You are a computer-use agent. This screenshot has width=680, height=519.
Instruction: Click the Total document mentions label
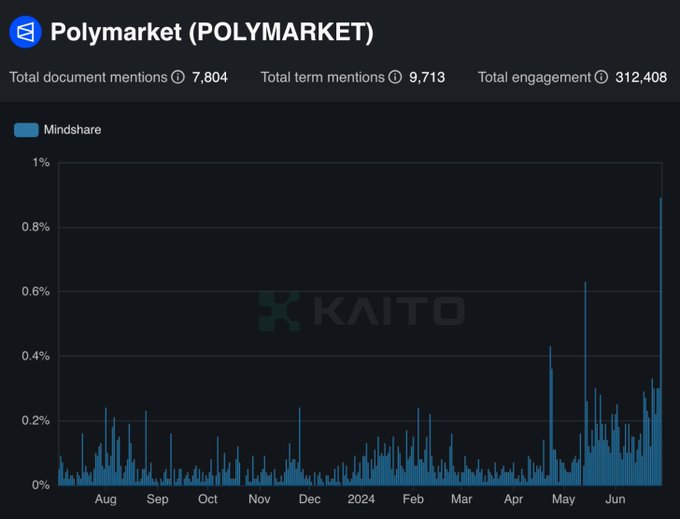88,77
